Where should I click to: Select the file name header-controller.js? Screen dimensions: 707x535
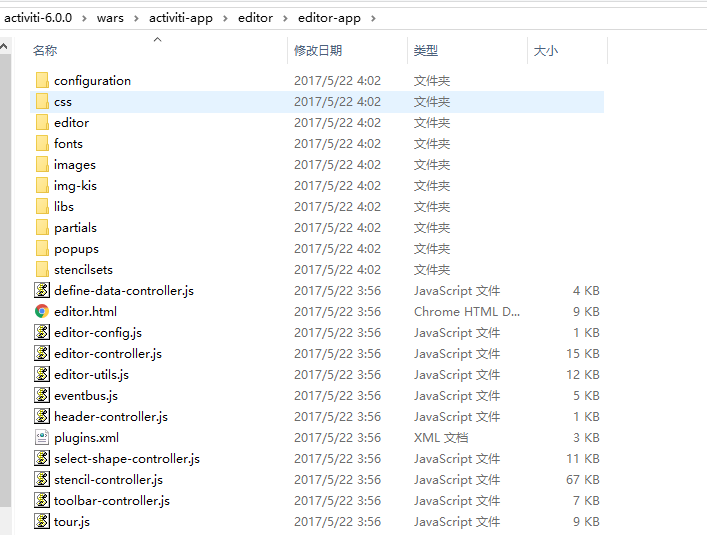(x=111, y=416)
